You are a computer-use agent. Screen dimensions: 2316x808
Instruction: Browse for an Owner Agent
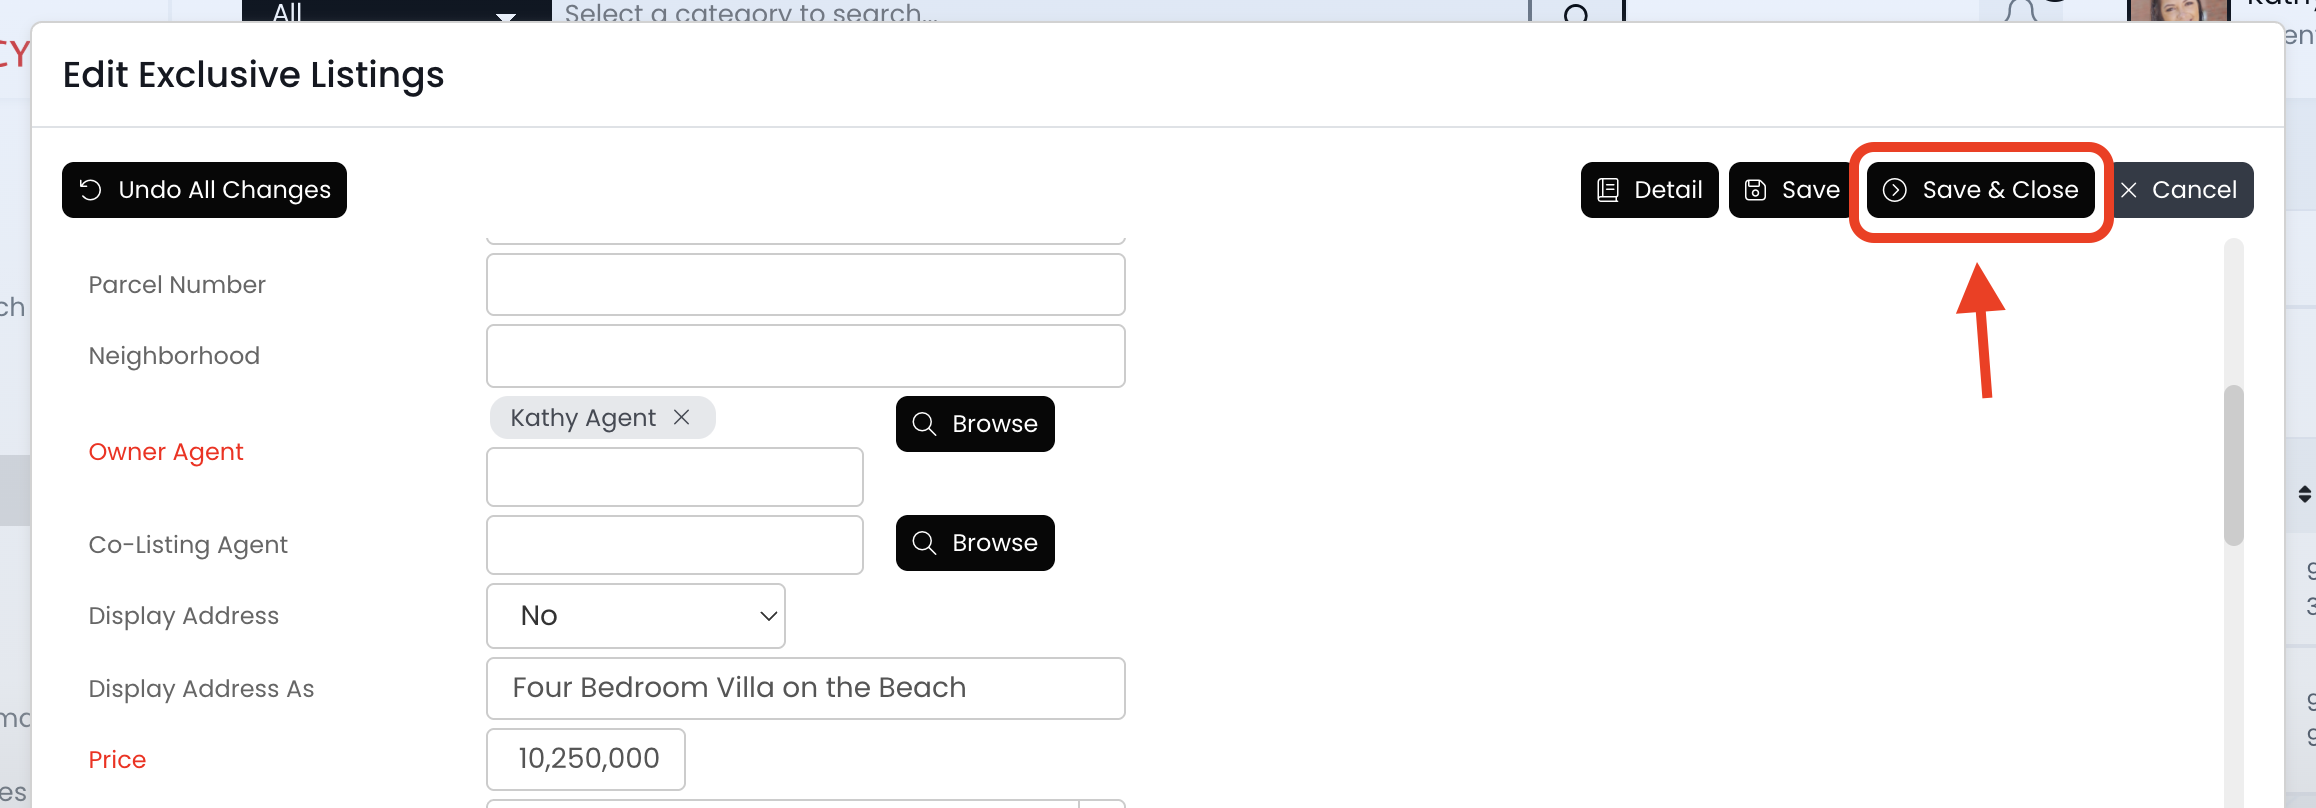coord(975,424)
